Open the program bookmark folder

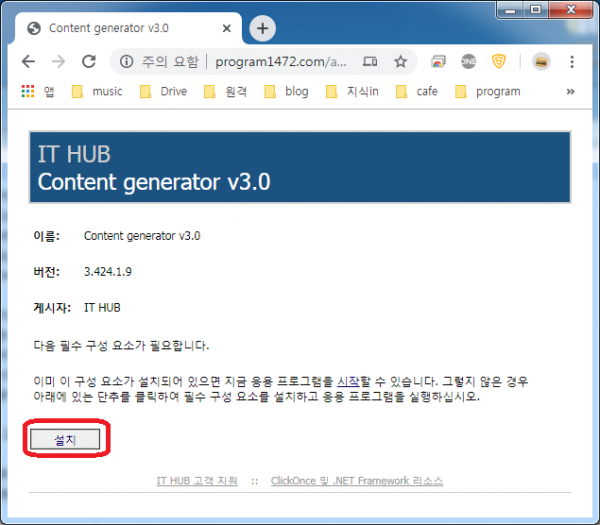point(488,91)
